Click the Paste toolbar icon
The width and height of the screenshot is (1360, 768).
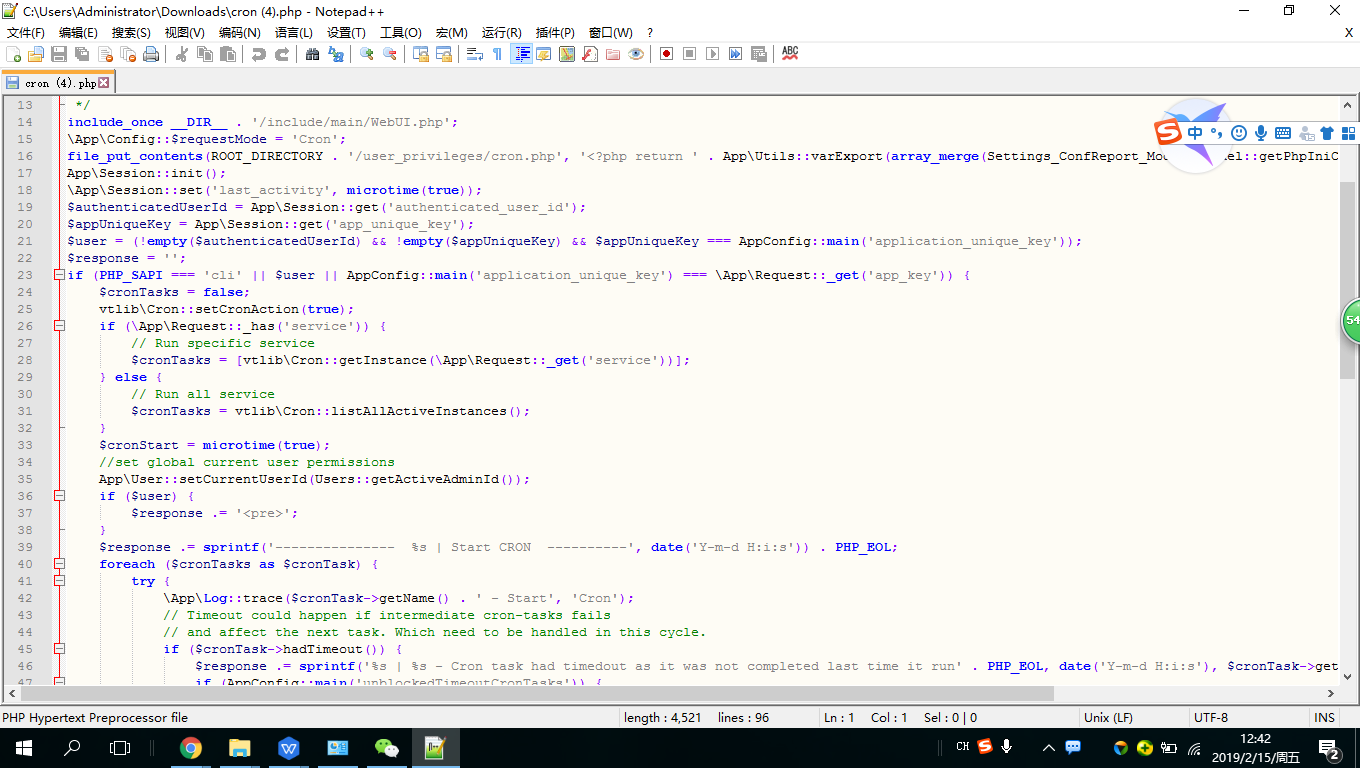point(227,54)
